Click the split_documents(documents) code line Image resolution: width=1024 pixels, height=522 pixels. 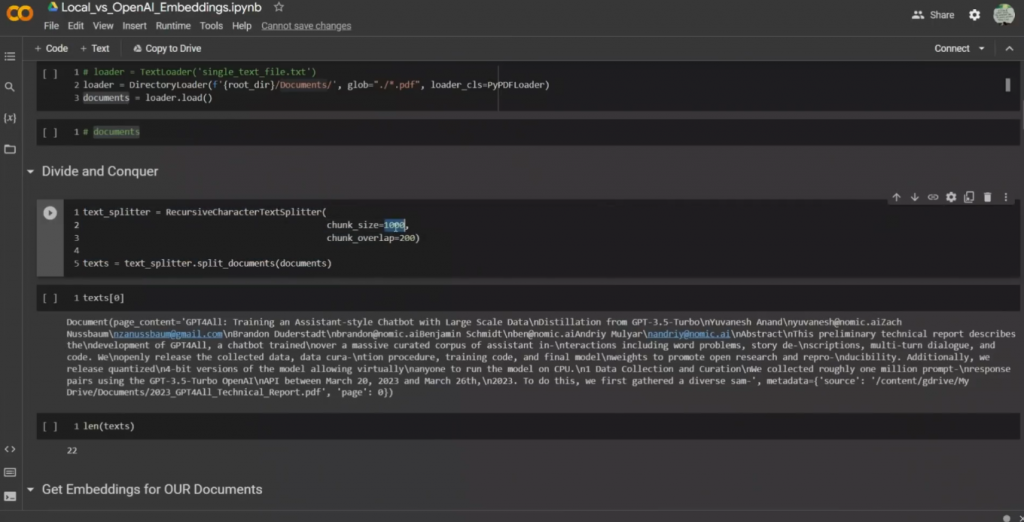coord(207,264)
